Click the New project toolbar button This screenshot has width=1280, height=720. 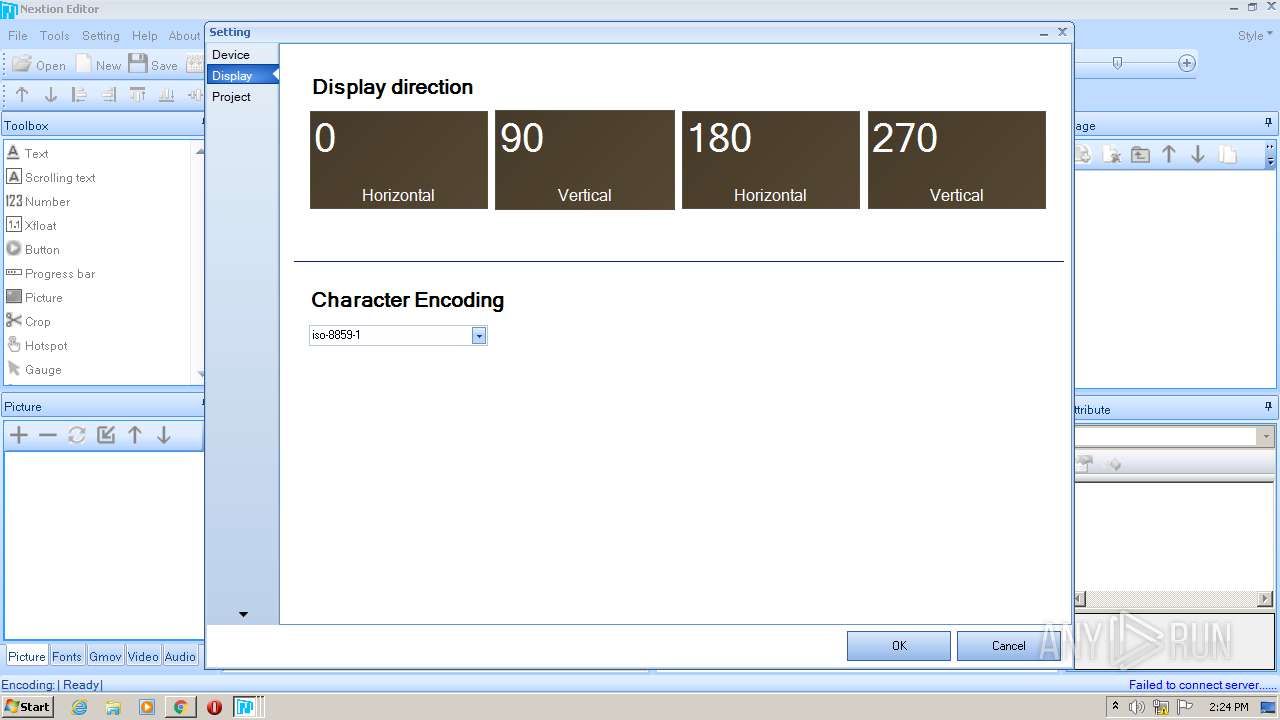pyautogui.click(x=98, y=64)
